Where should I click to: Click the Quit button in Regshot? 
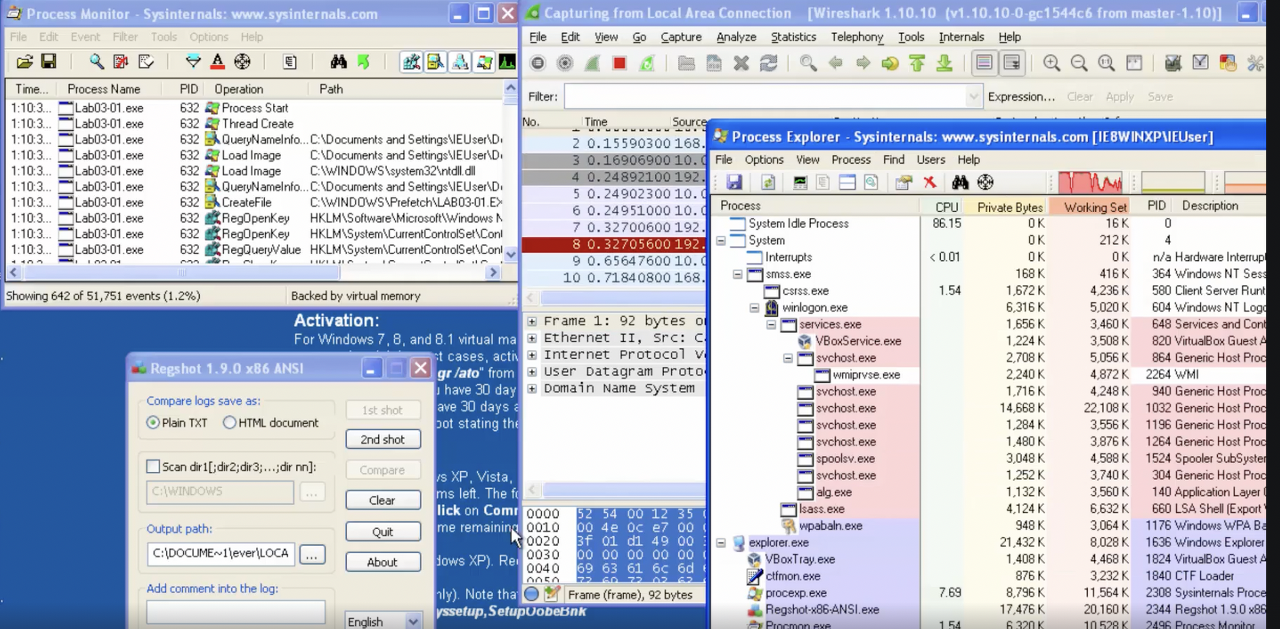pyautogui.click(x=383, y=532)
